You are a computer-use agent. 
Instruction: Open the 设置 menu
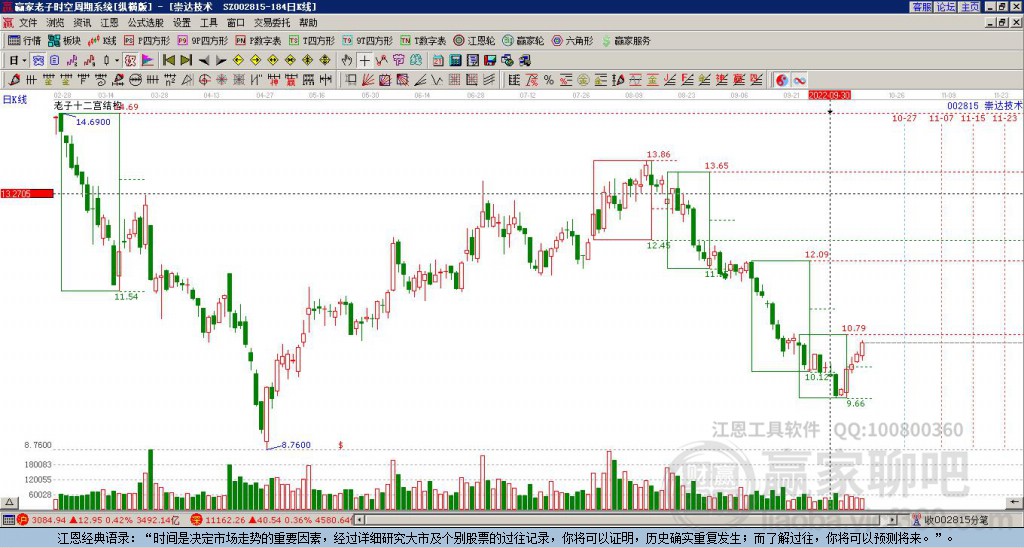click(182, 23)
